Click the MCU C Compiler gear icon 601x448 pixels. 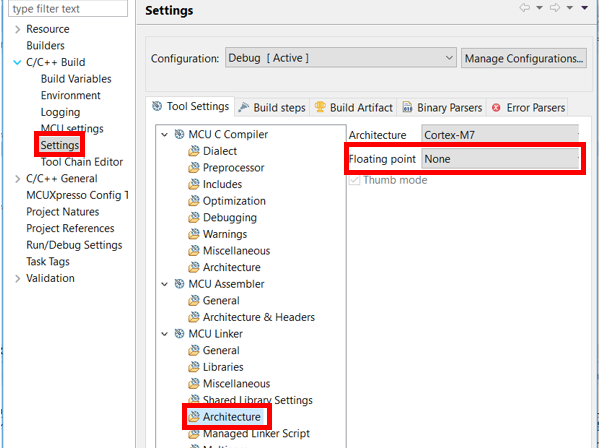tap(179, 134)
